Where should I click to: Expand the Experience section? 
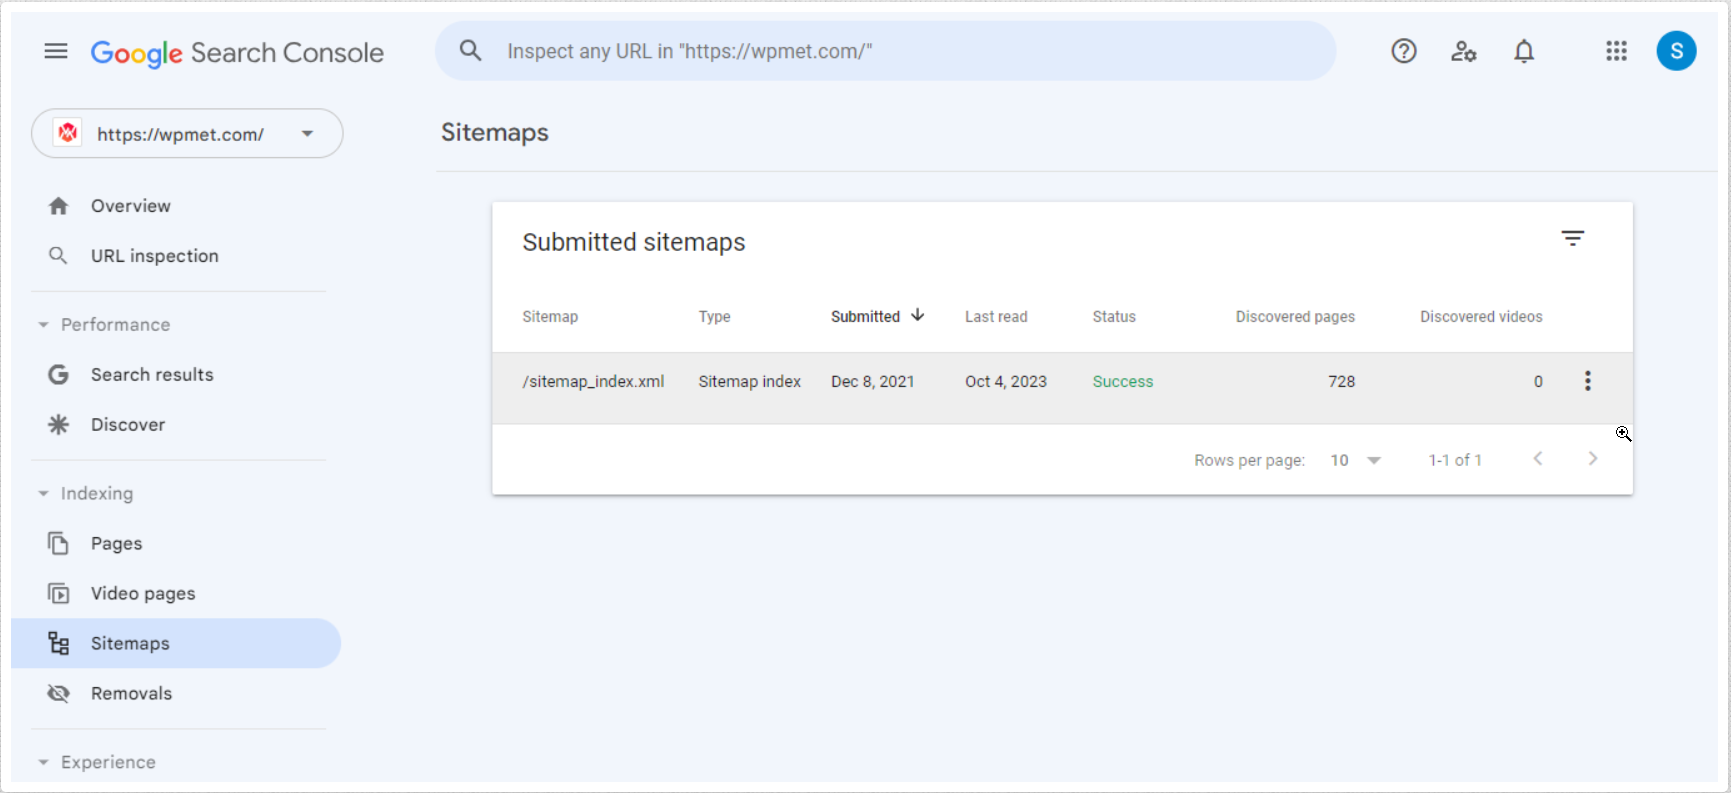coord(43,762)
